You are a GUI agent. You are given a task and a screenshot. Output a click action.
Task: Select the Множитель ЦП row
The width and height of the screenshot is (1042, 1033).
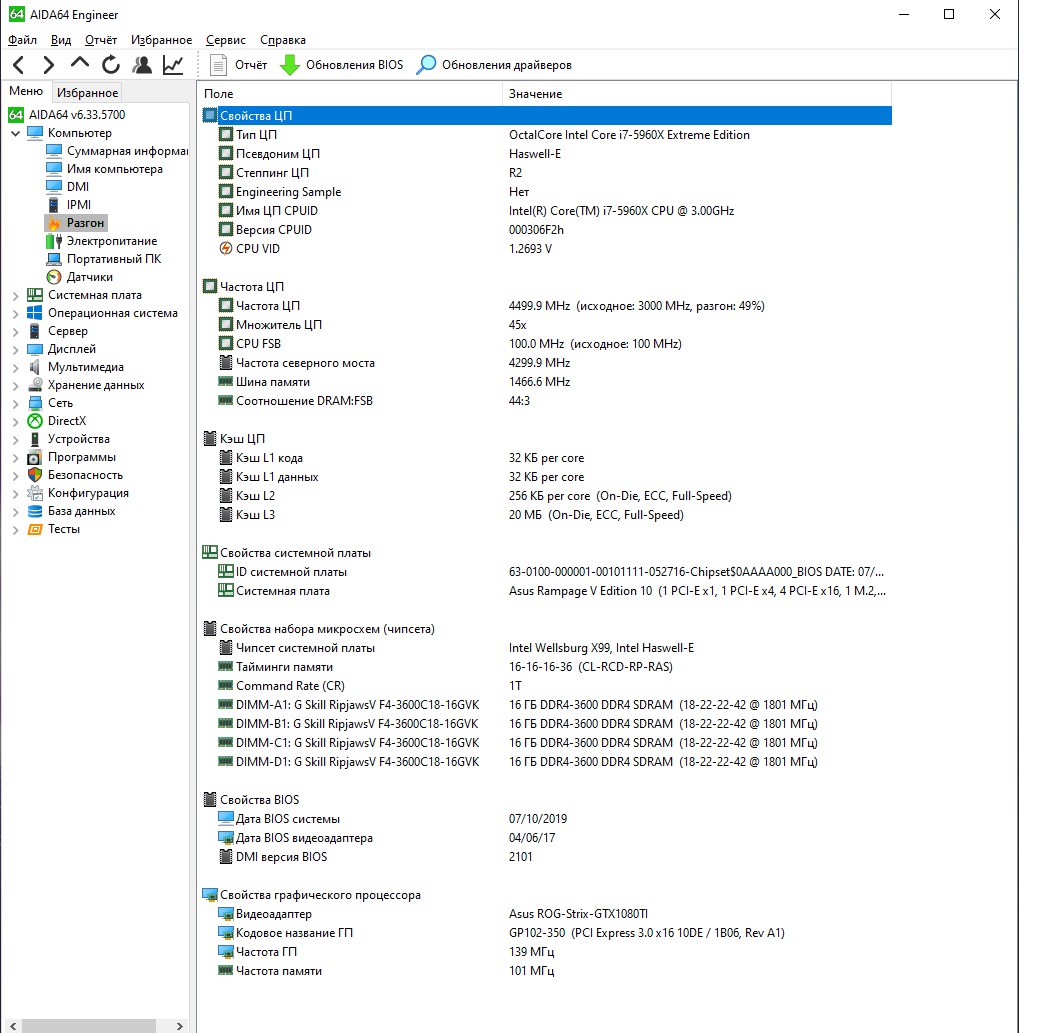[546, 324]
